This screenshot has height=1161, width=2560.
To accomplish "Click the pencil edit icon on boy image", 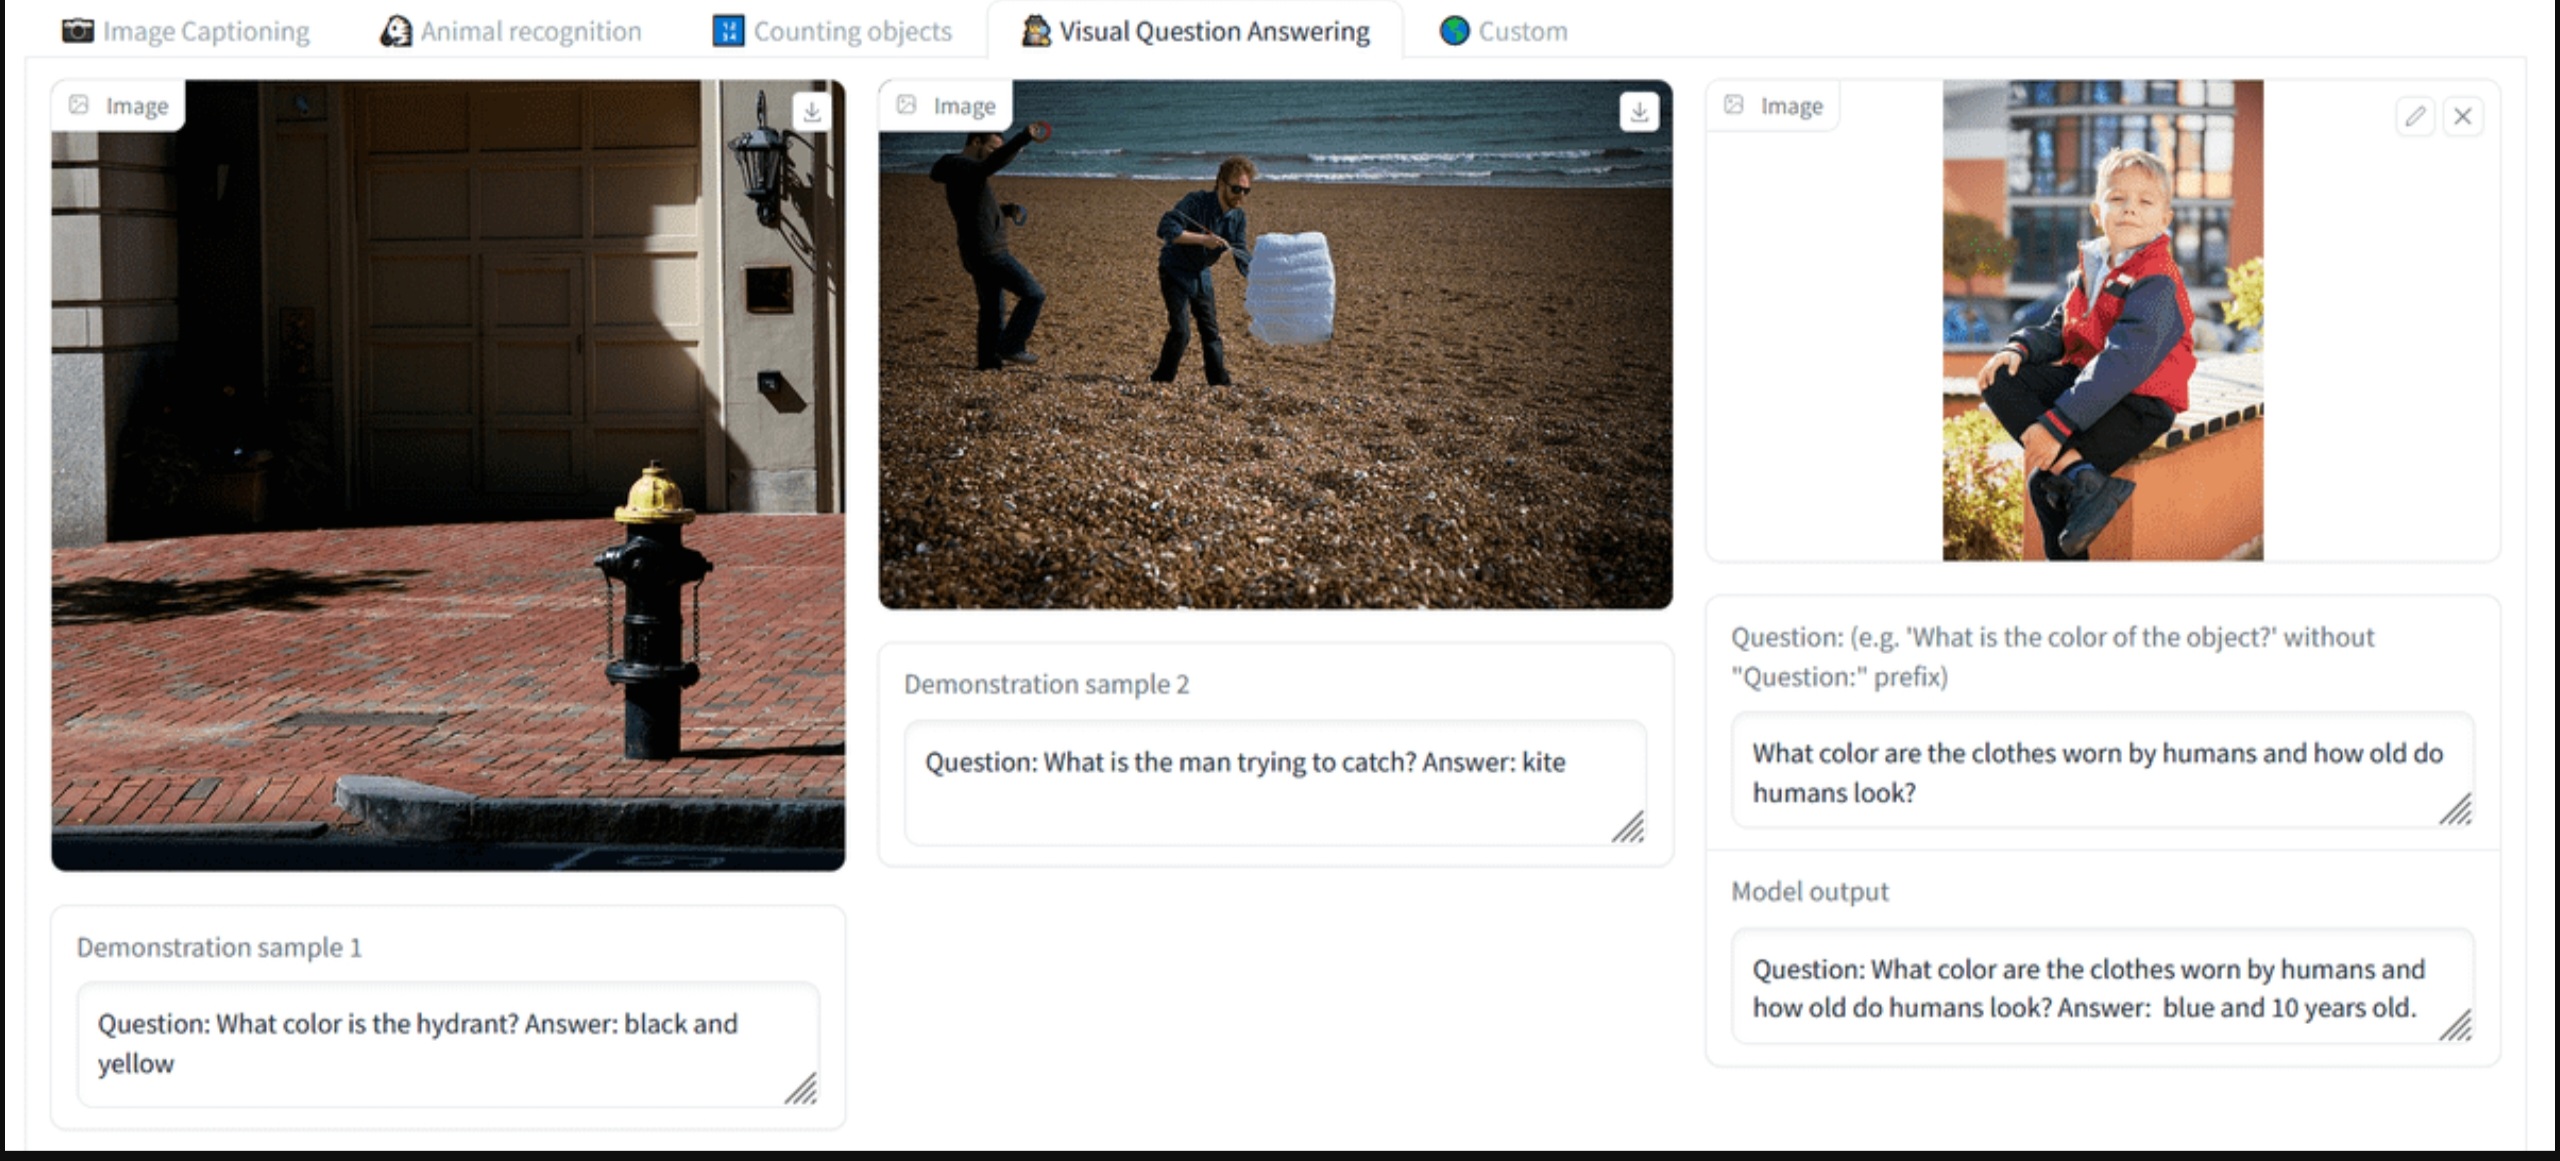I will click(x=2415, y=117).
